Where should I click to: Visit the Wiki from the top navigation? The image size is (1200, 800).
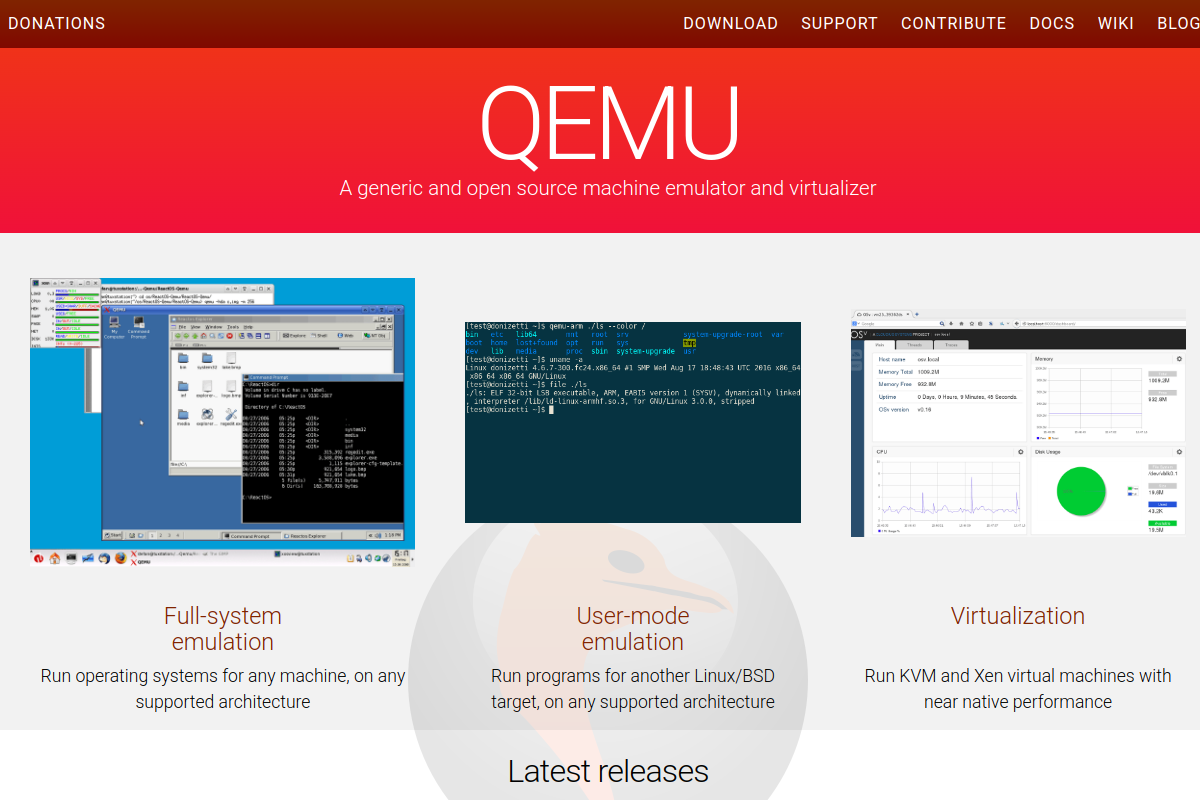pyautogui.click(x=1115, y=23)
